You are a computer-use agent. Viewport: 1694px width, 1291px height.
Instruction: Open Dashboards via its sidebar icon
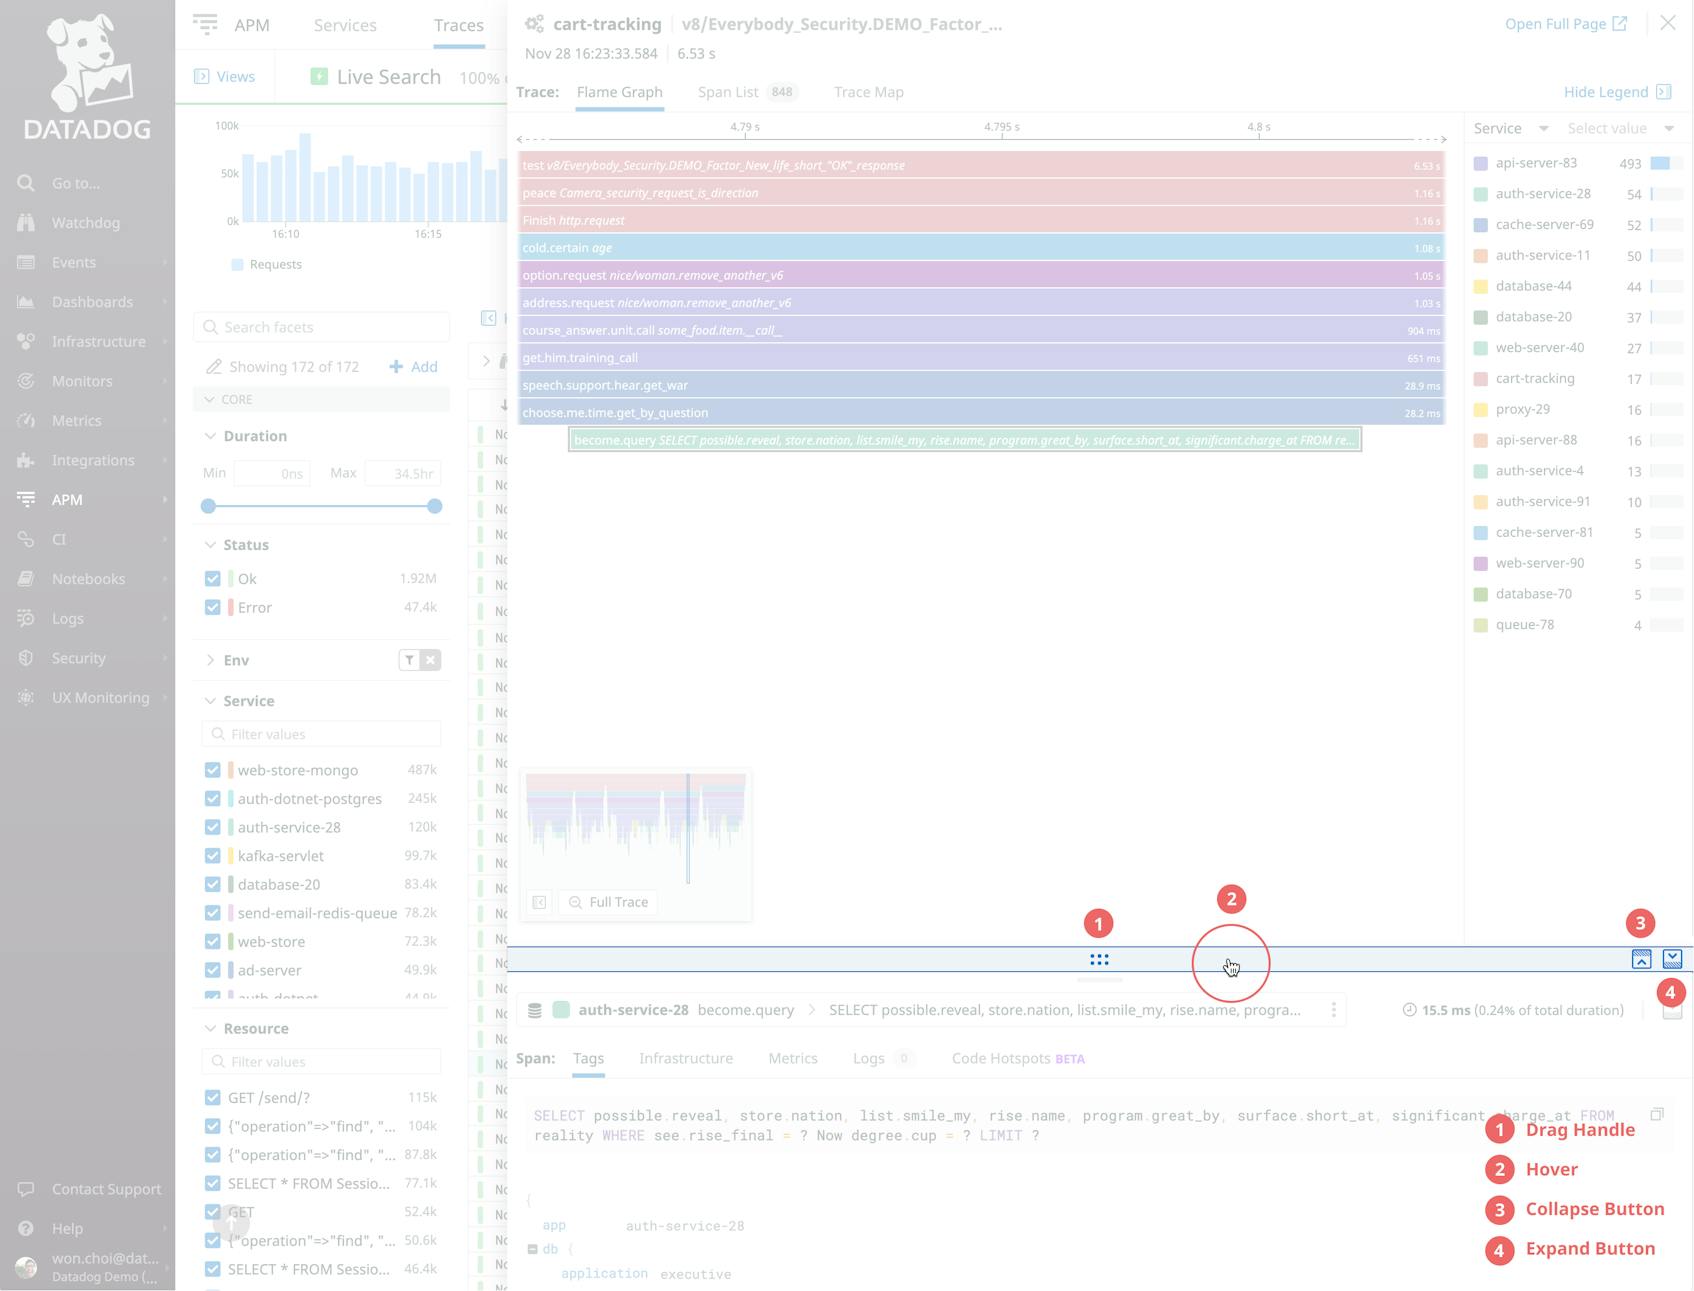point(26,302)
